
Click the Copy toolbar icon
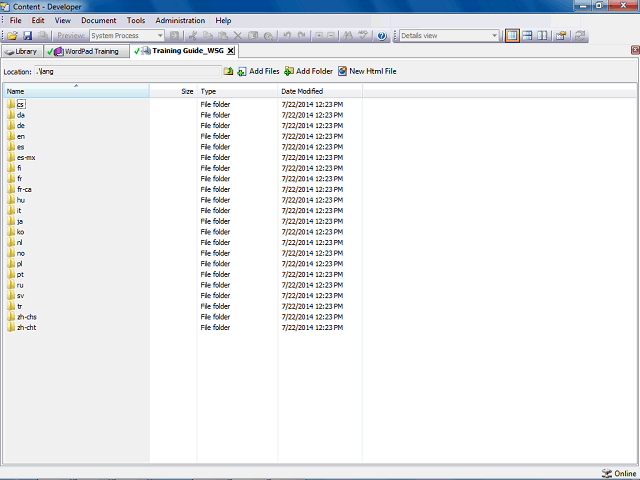pyautogui.click(x=208, y=36)
